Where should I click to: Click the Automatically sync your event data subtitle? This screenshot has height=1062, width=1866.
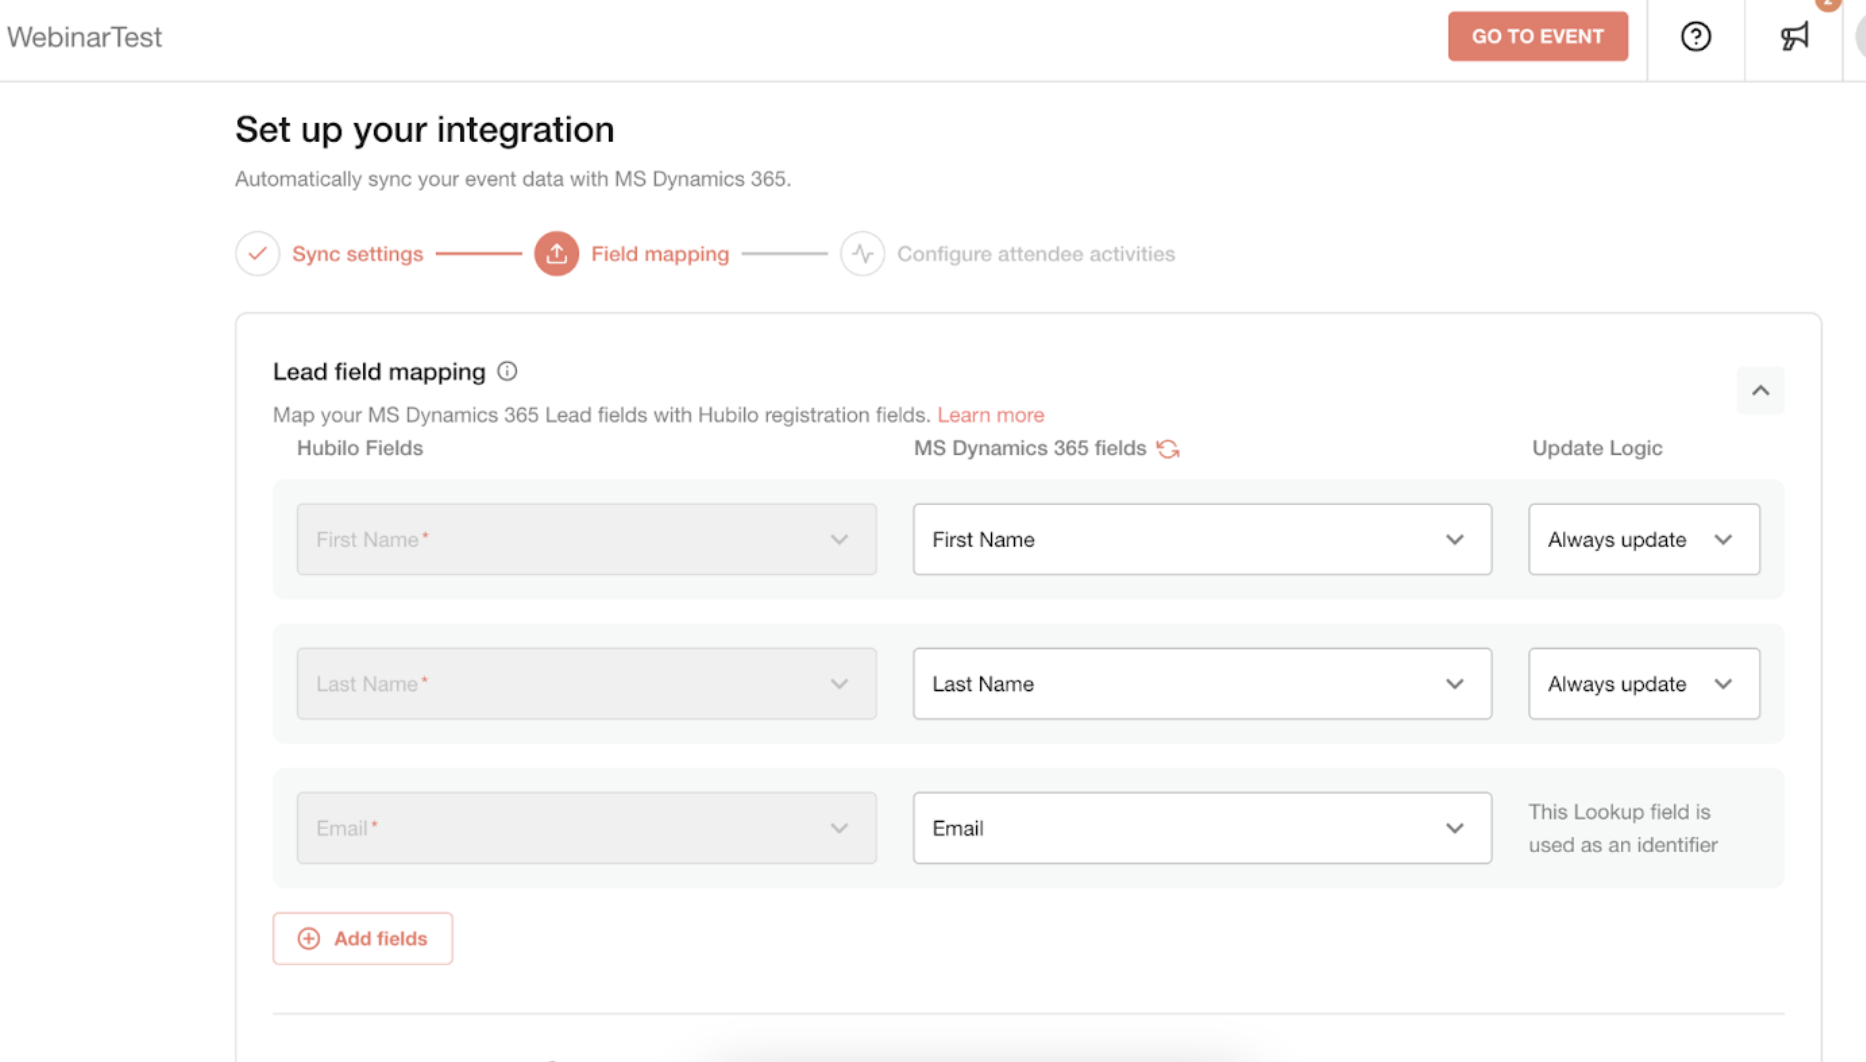[513, 179]
